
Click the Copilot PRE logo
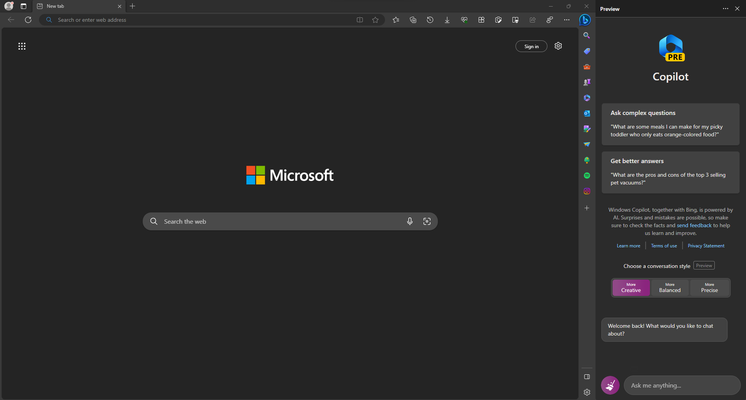coord(671,48)
